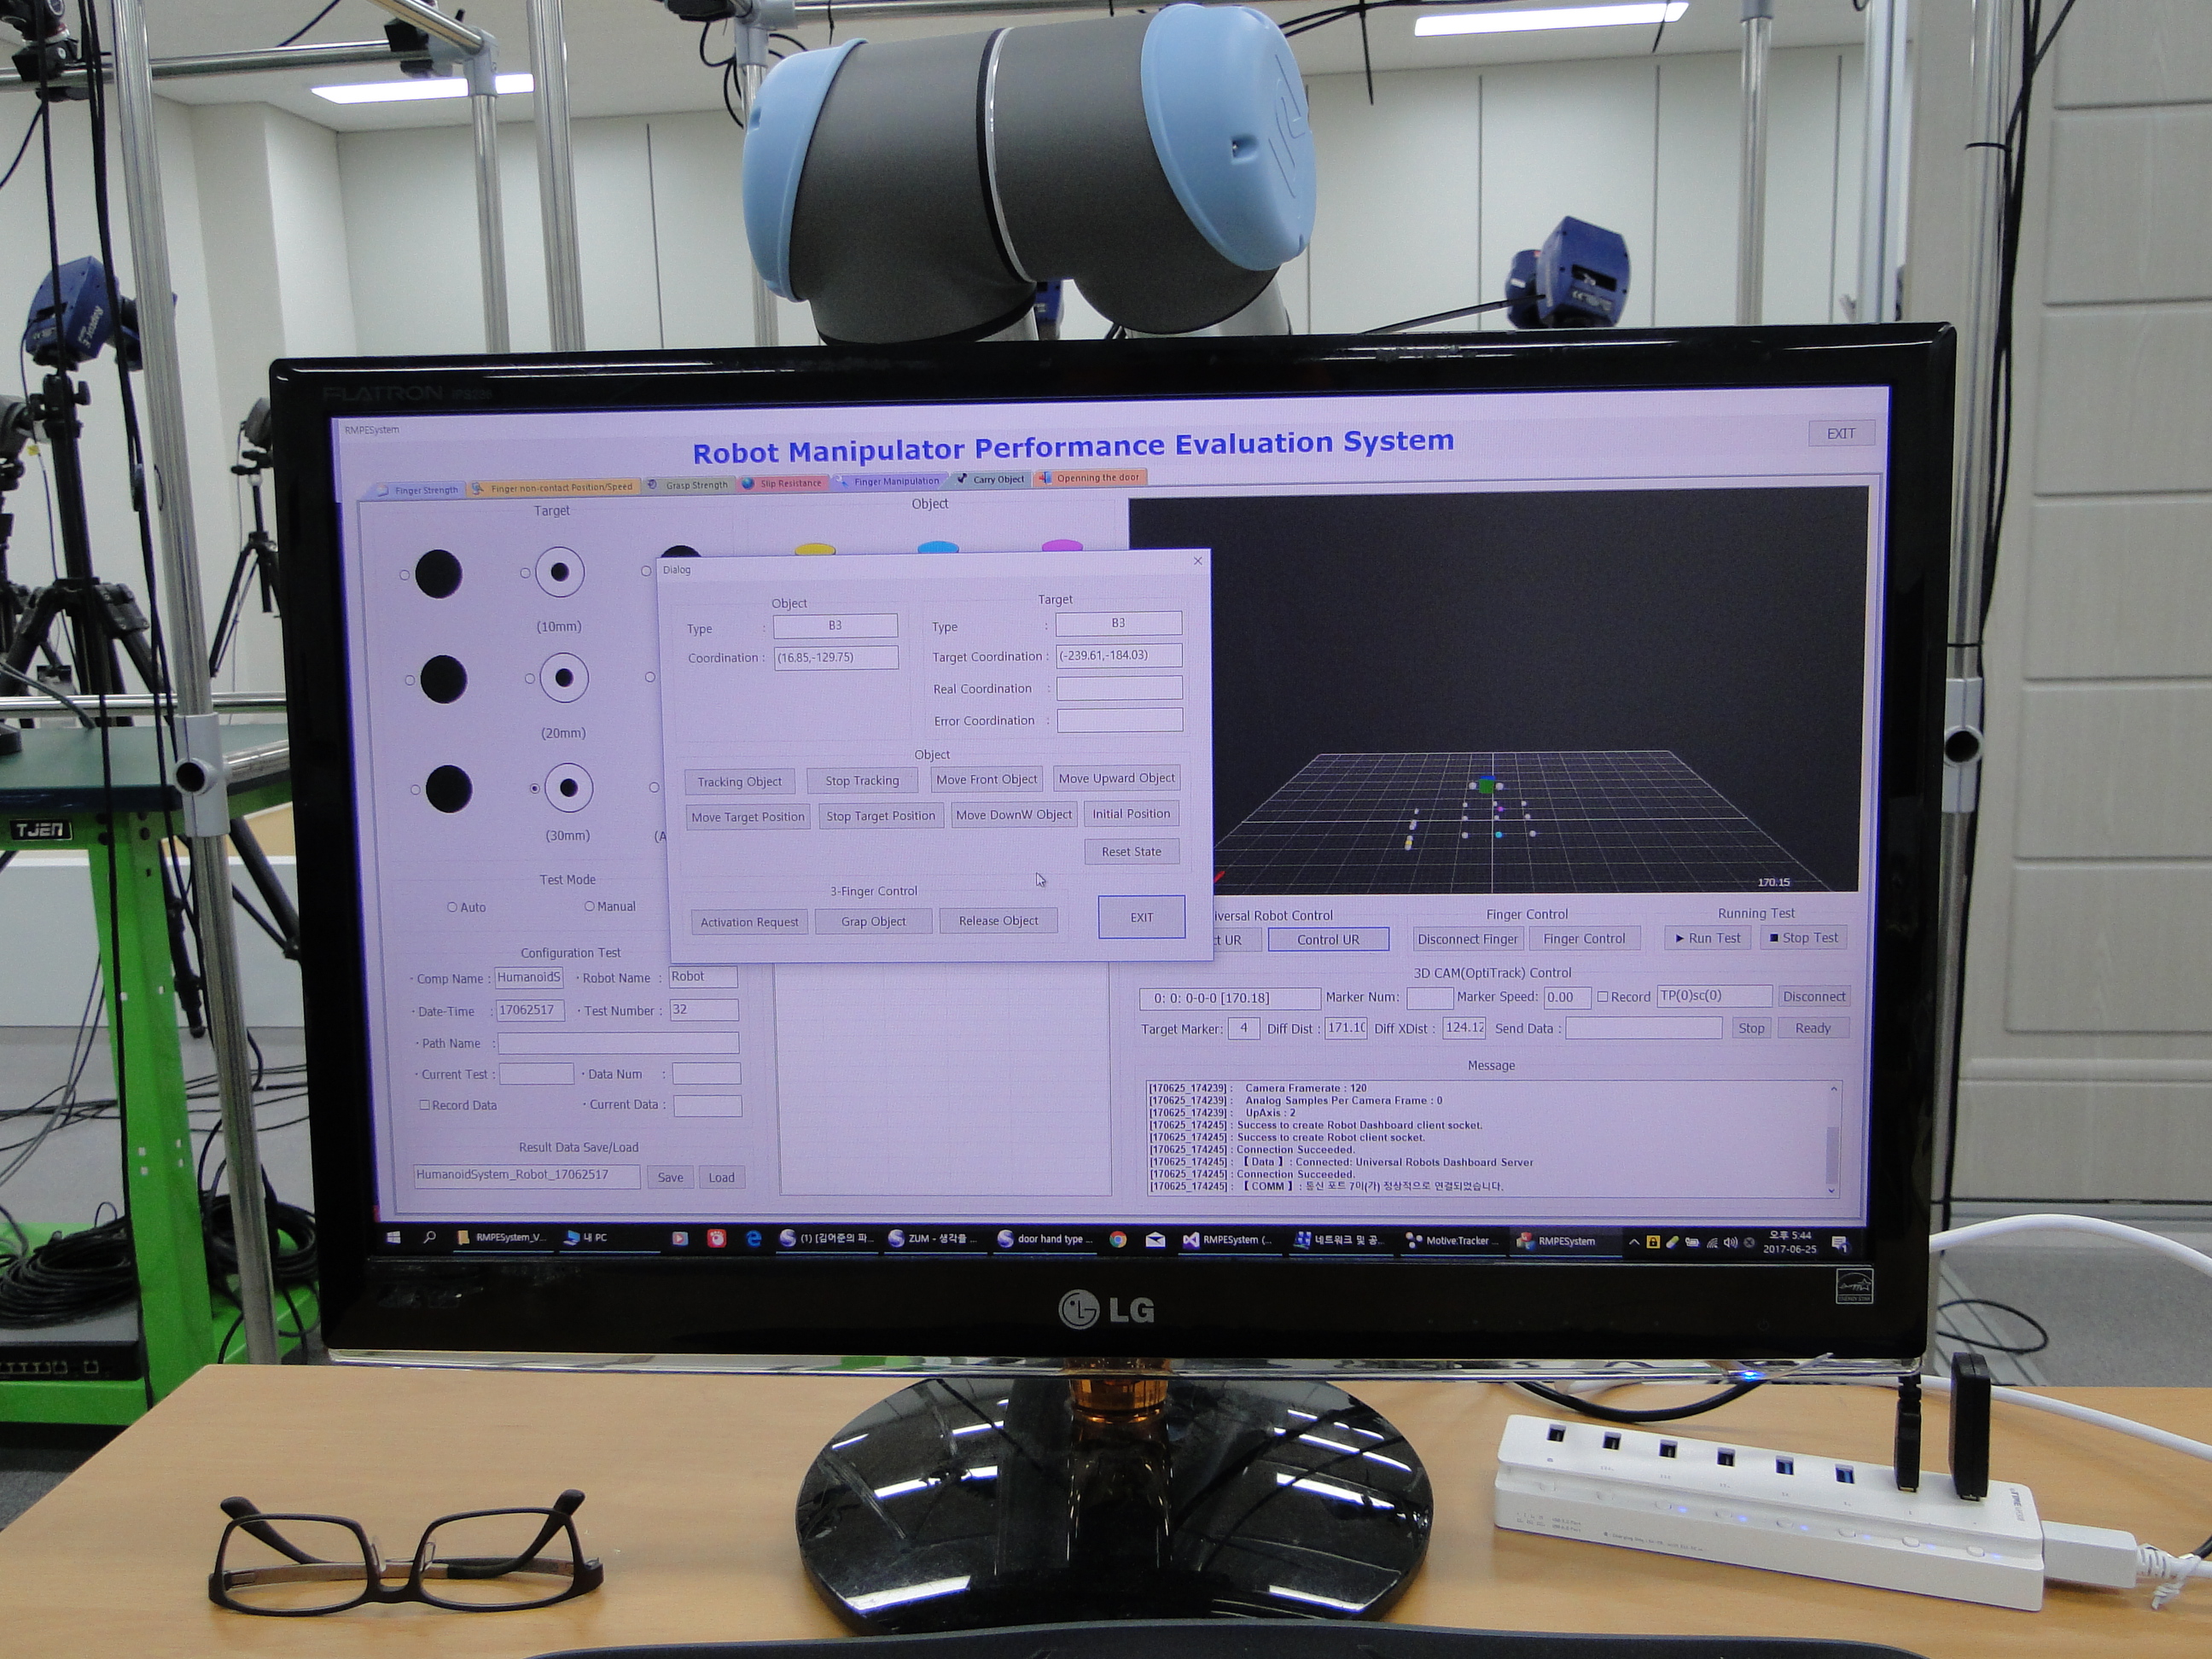
Task: Open Microsoft Edge from the taskbar
Action: (754, 1239)
